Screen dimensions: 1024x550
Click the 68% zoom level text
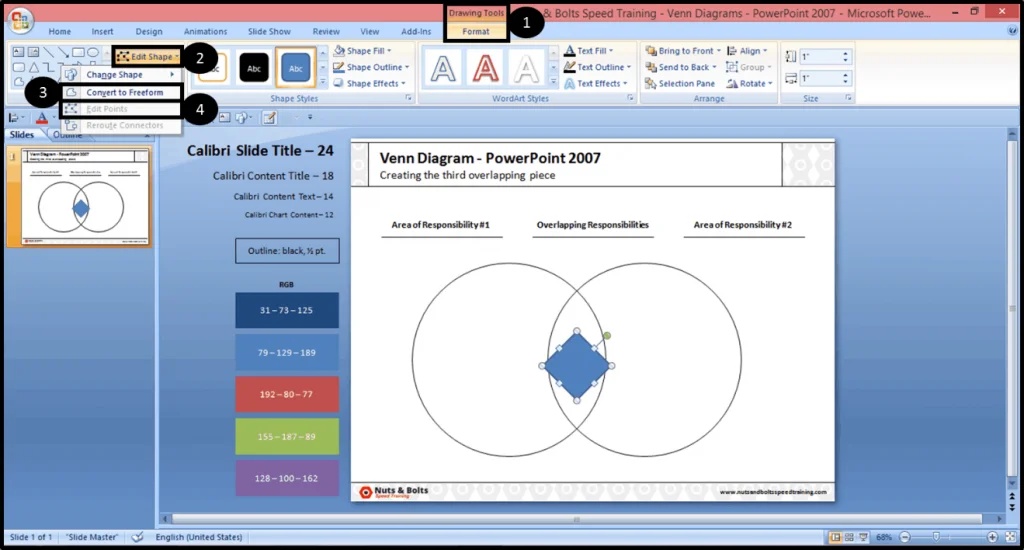click(884, 537)
